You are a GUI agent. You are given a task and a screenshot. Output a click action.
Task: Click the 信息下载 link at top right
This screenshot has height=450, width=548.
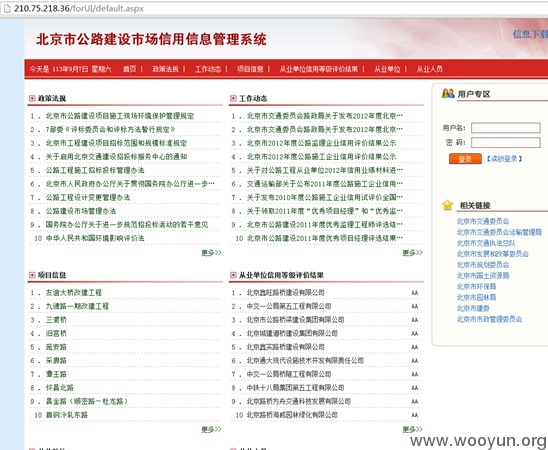[530, 34]
